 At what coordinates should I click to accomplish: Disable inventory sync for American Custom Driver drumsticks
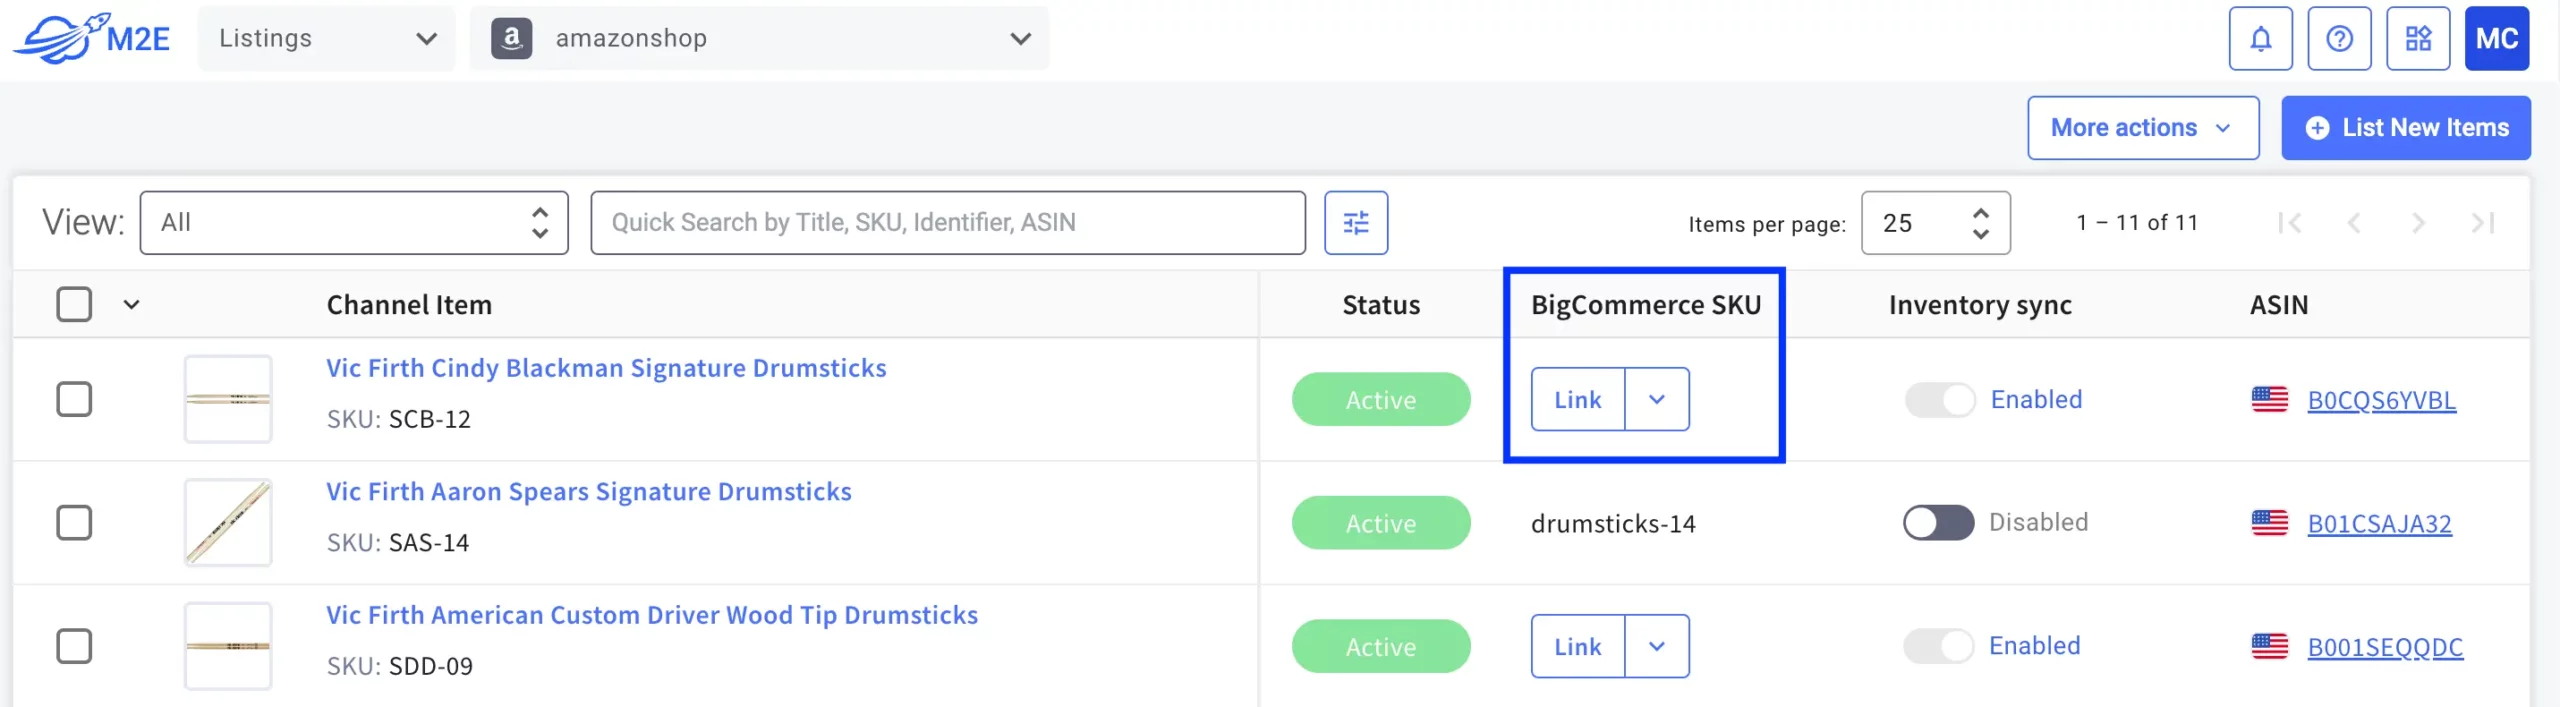coord(1938,646)
